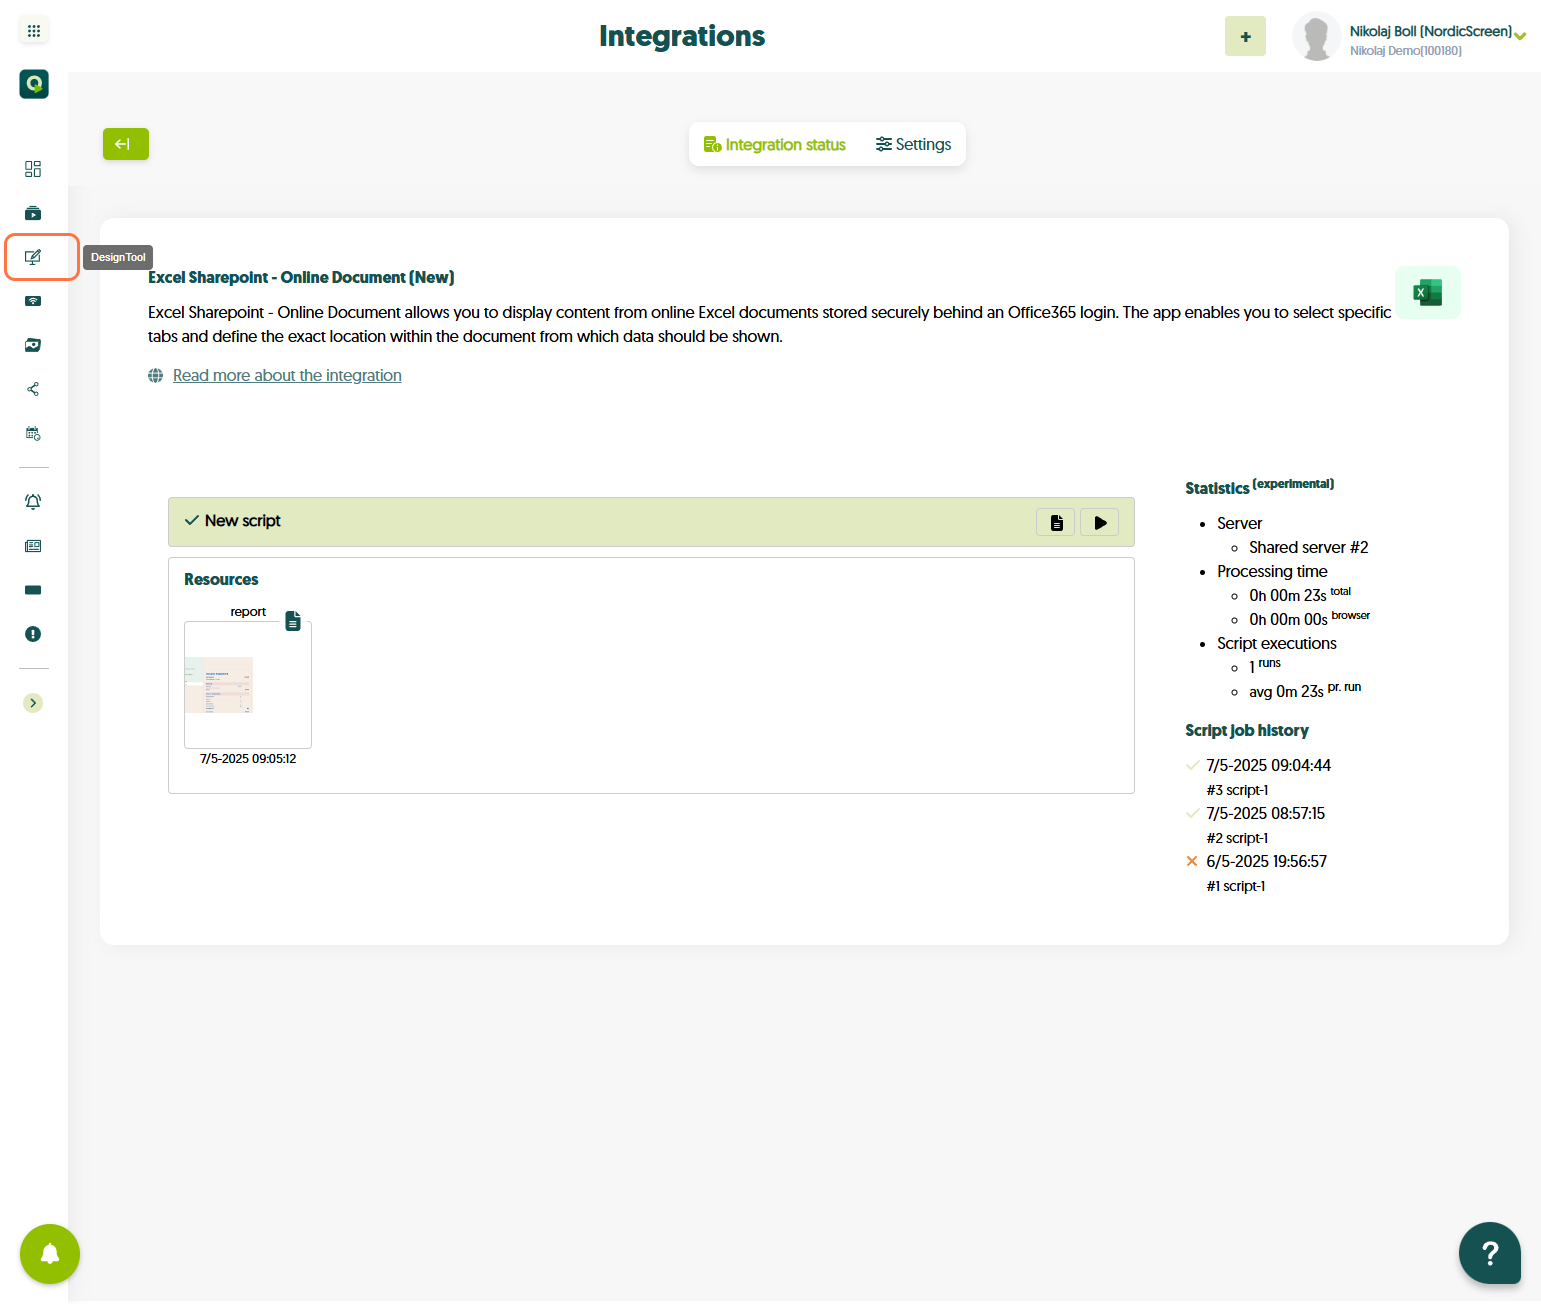
Task: Click the Script job history heading
Action: click(x=1247, y=730)
